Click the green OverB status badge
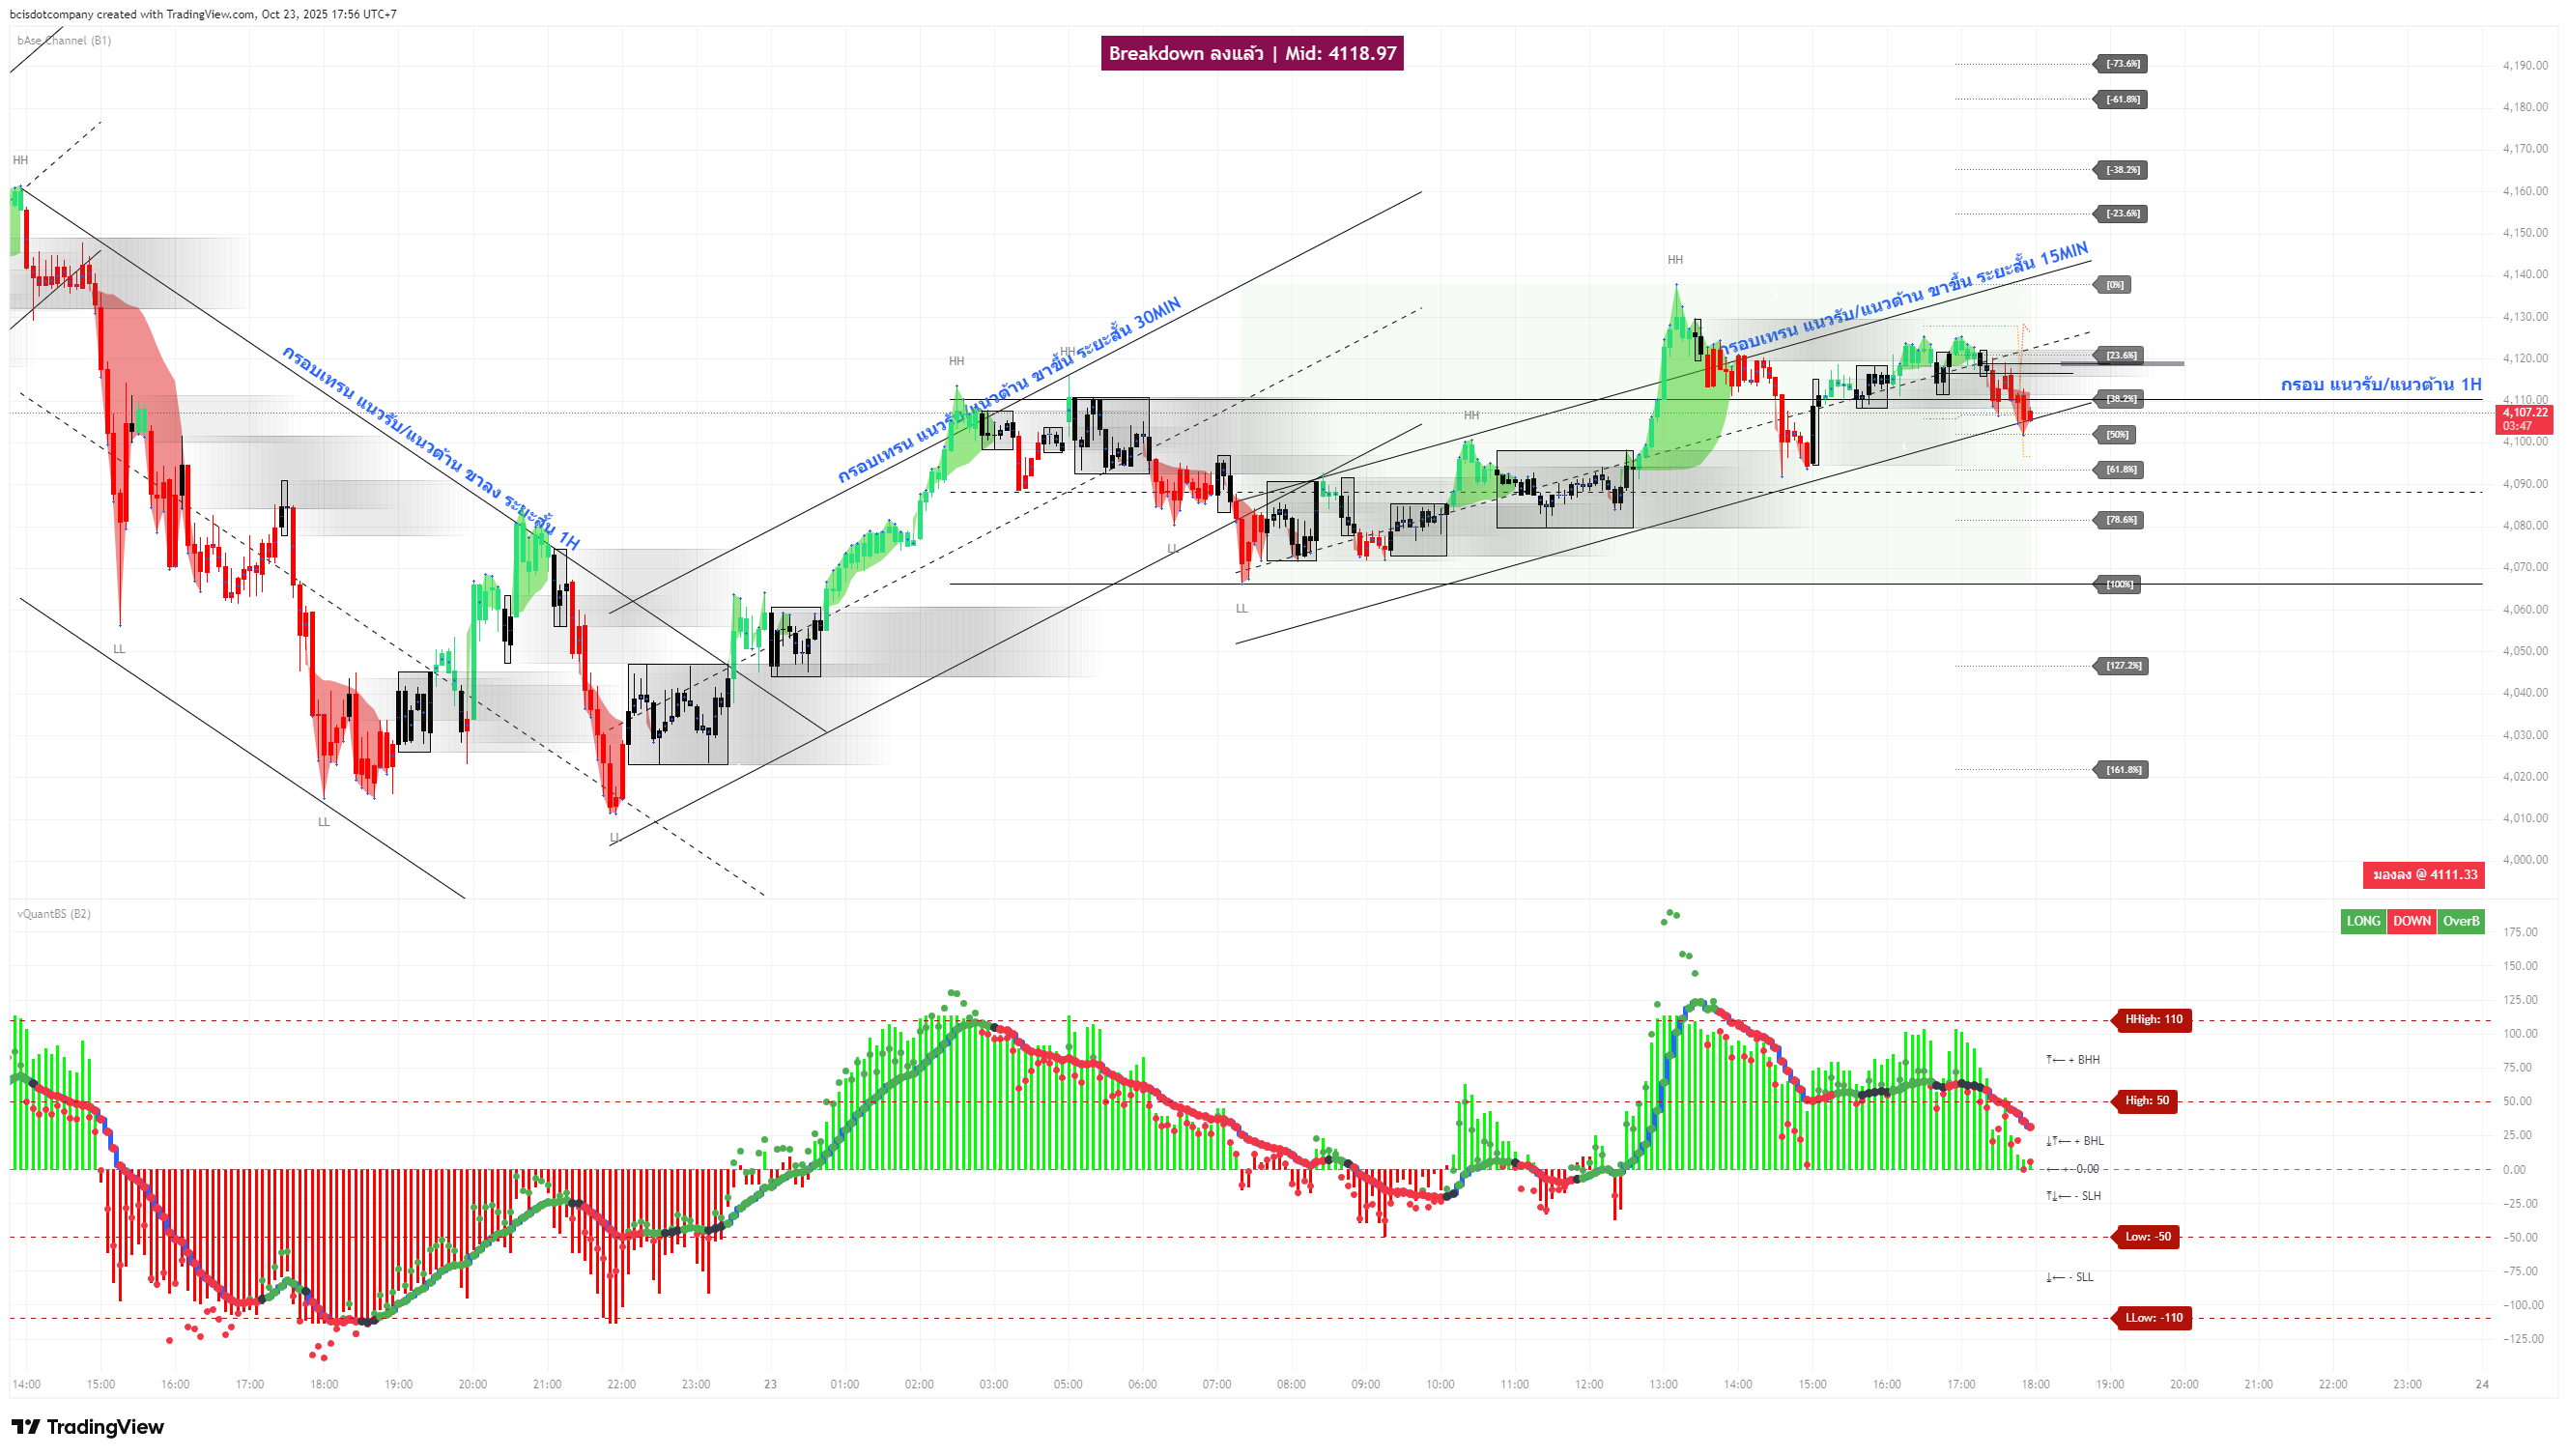Image resolution: width=2568 pixels, height=1456 pixels. coord(2460,921)
